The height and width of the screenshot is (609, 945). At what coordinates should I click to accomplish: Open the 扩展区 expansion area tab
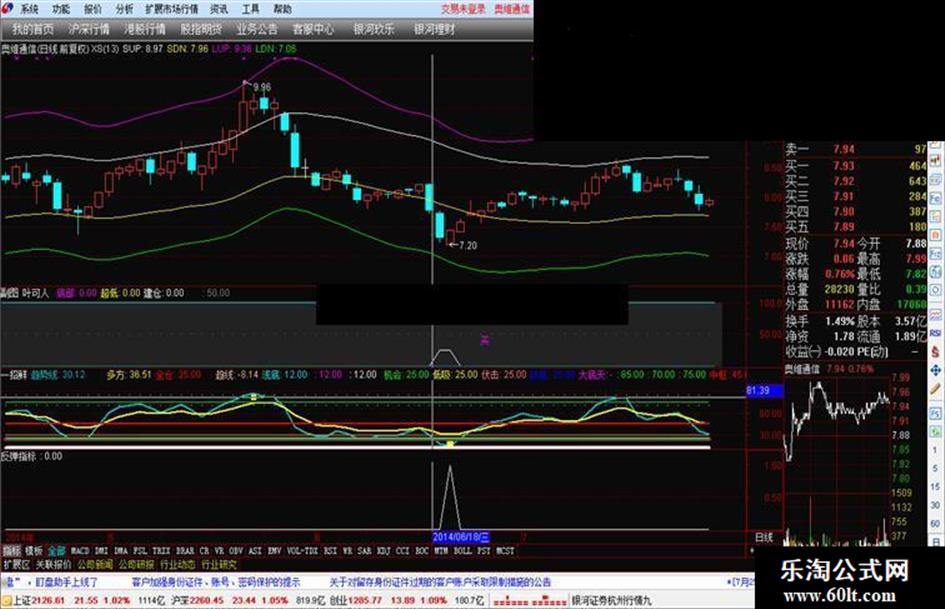point(16,565)
